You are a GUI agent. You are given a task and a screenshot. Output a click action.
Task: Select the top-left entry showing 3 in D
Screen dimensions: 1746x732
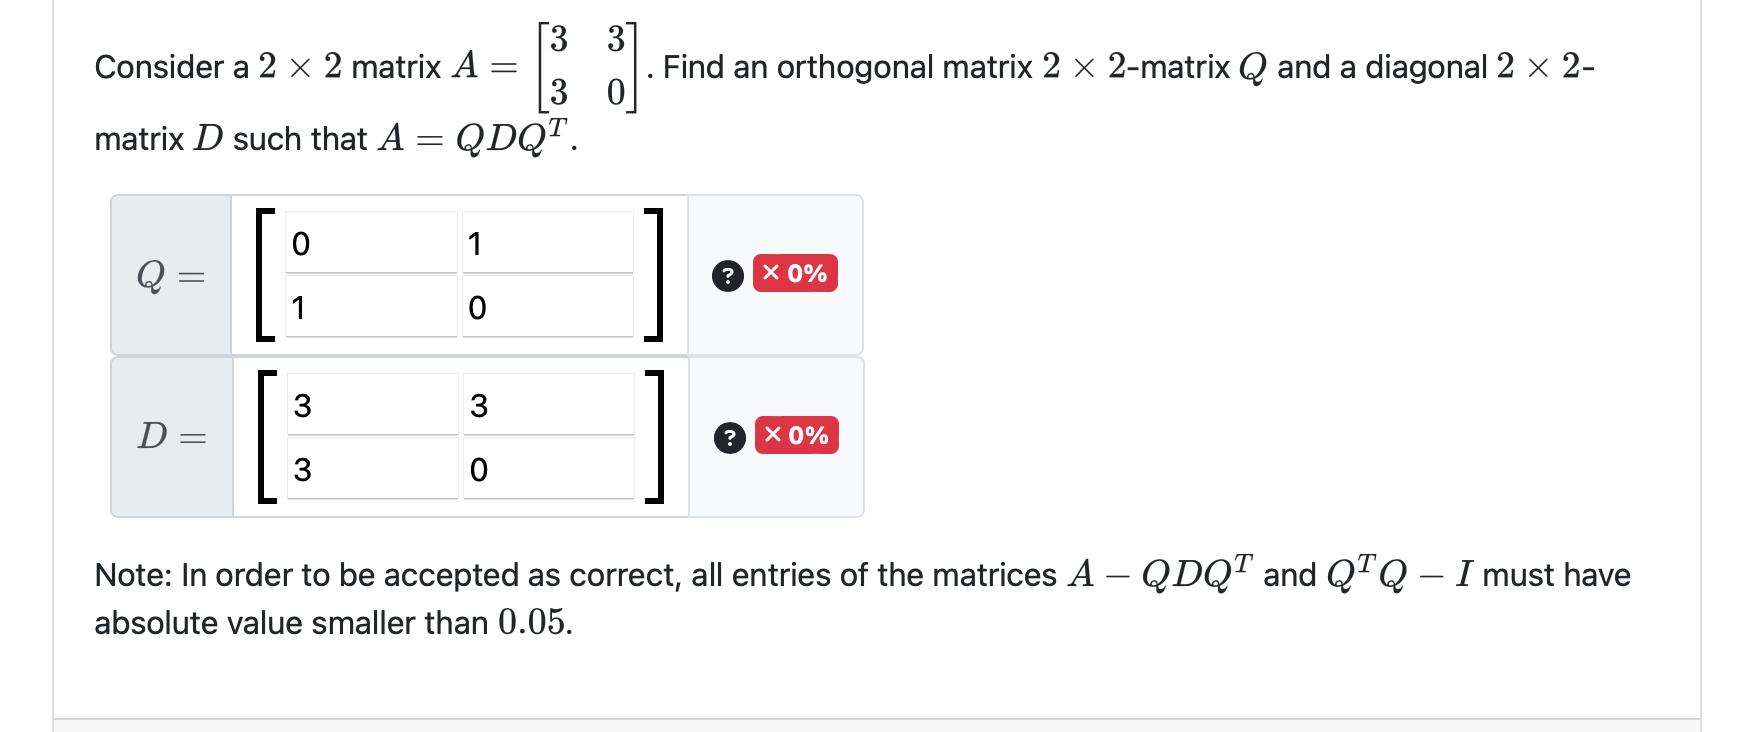click(x=370, y=402)
